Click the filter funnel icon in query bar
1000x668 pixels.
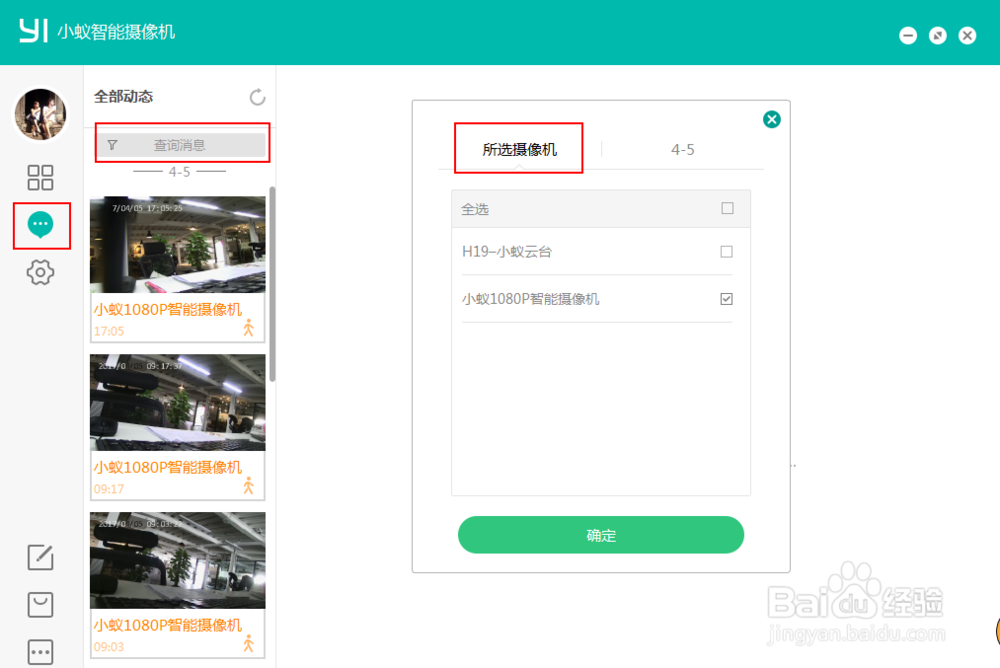[112, 144]
